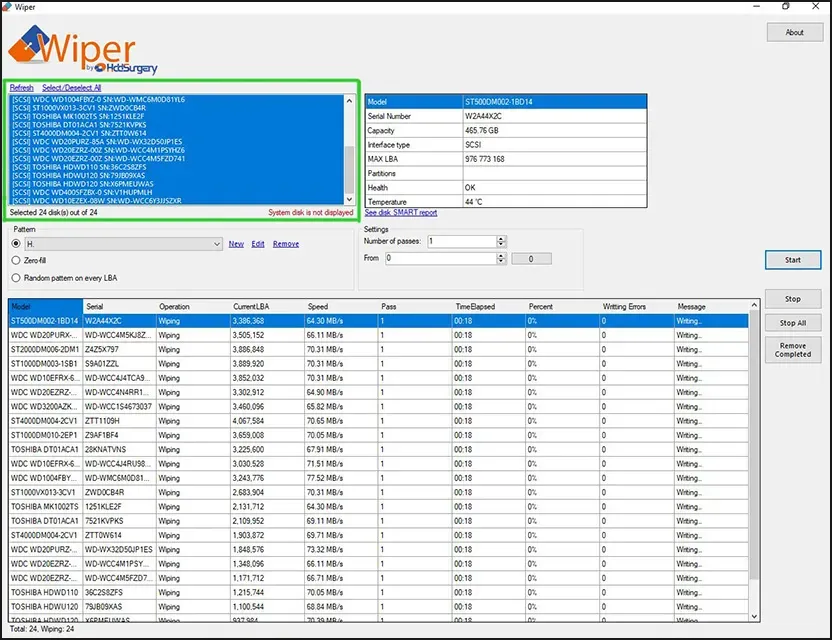Click the From LBA input field
The image size is (832, 640).
(441, 258)
